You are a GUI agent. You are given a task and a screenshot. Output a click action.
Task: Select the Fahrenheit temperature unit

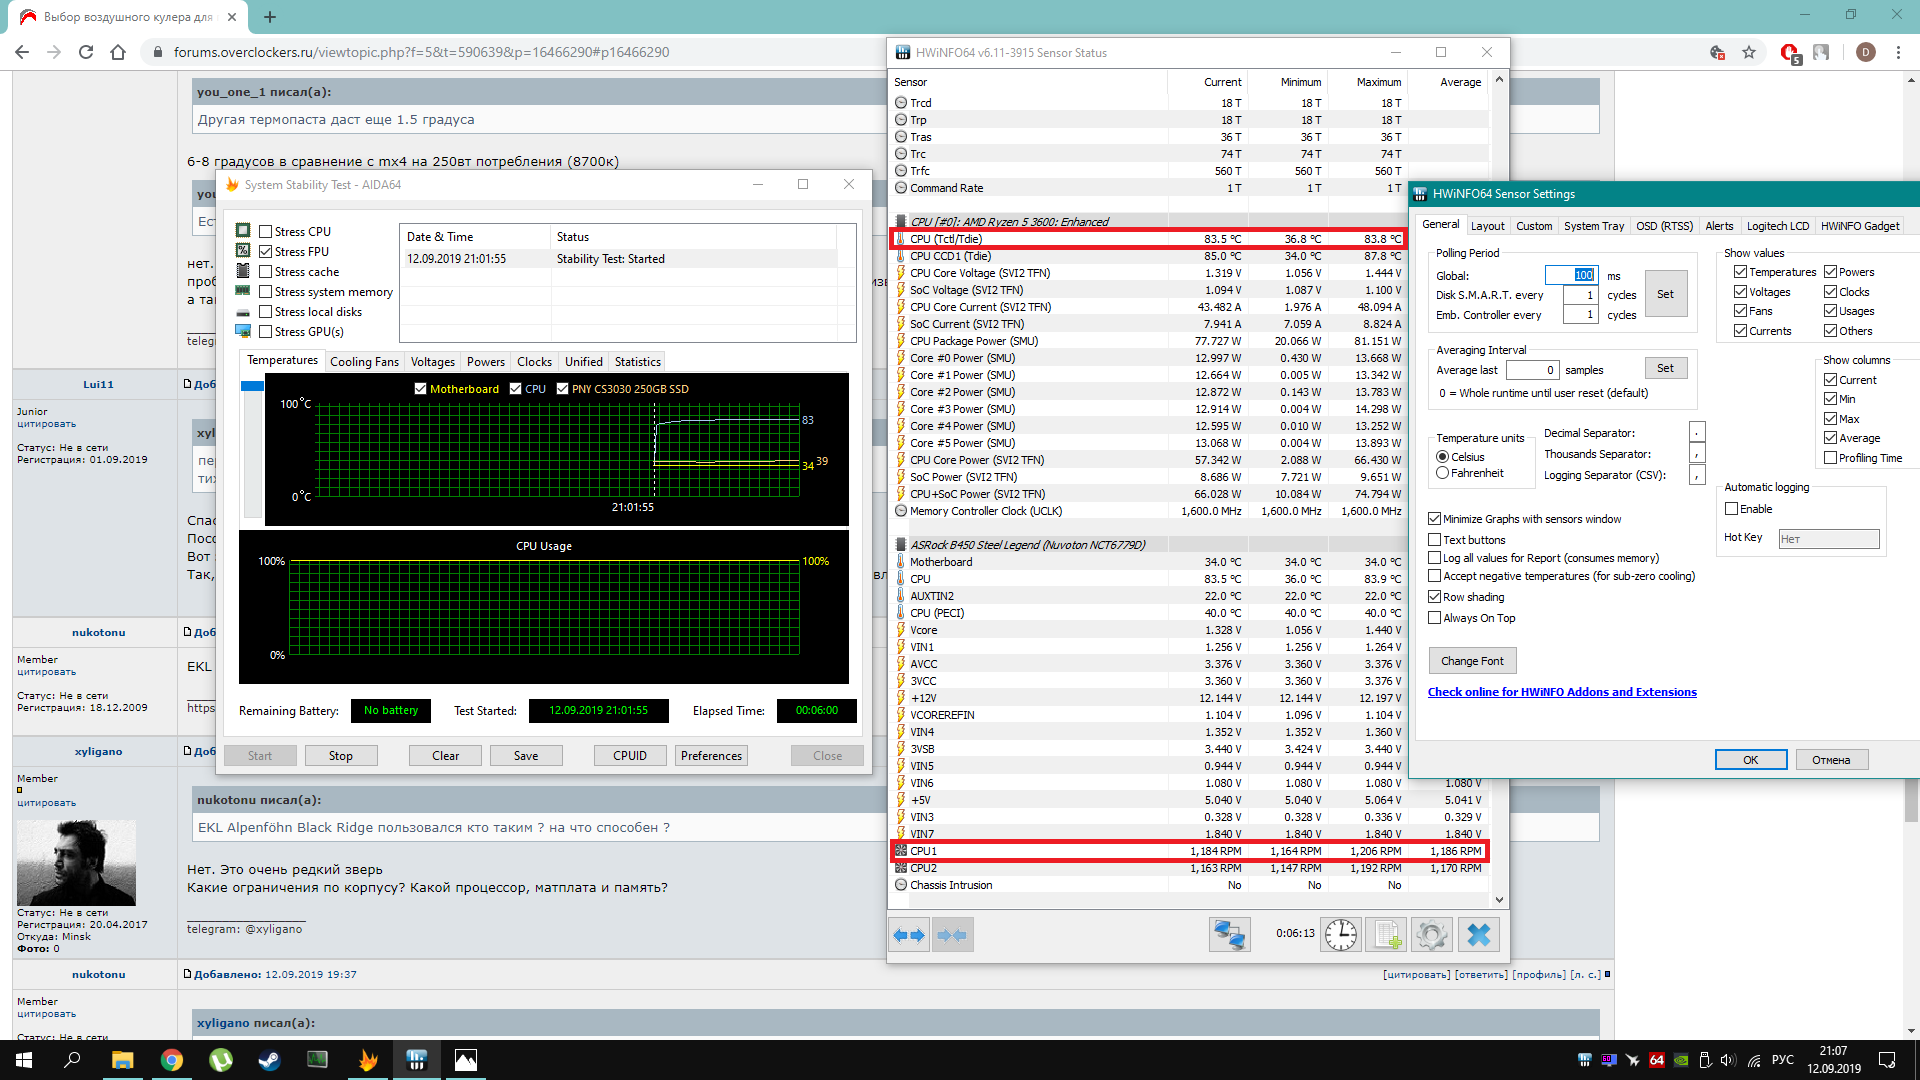(1442, 473)
